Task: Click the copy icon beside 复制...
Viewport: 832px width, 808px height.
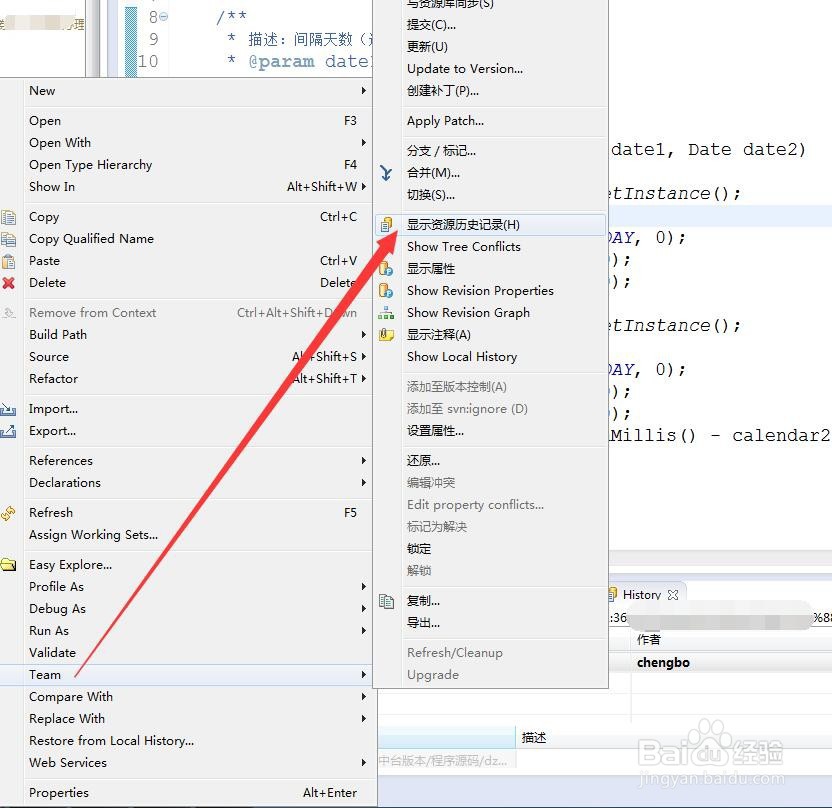Action: tap(386, 601)
